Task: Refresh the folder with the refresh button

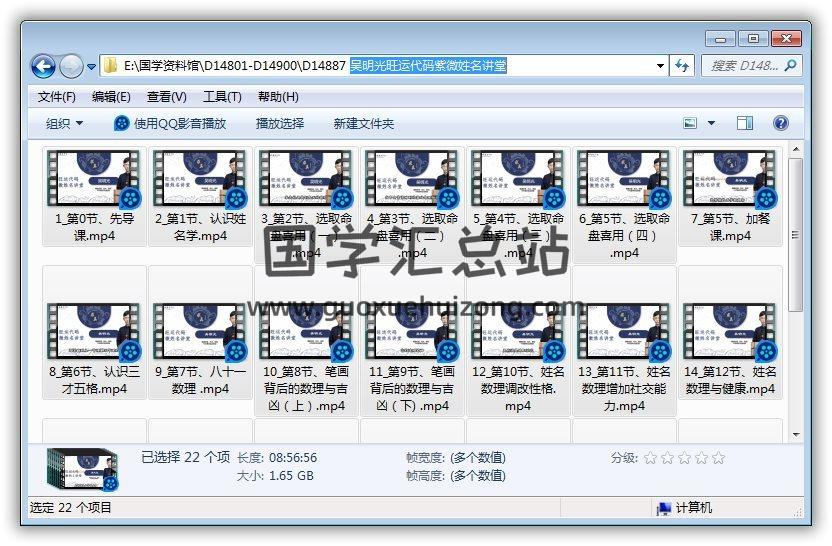Action: (682, 66)
